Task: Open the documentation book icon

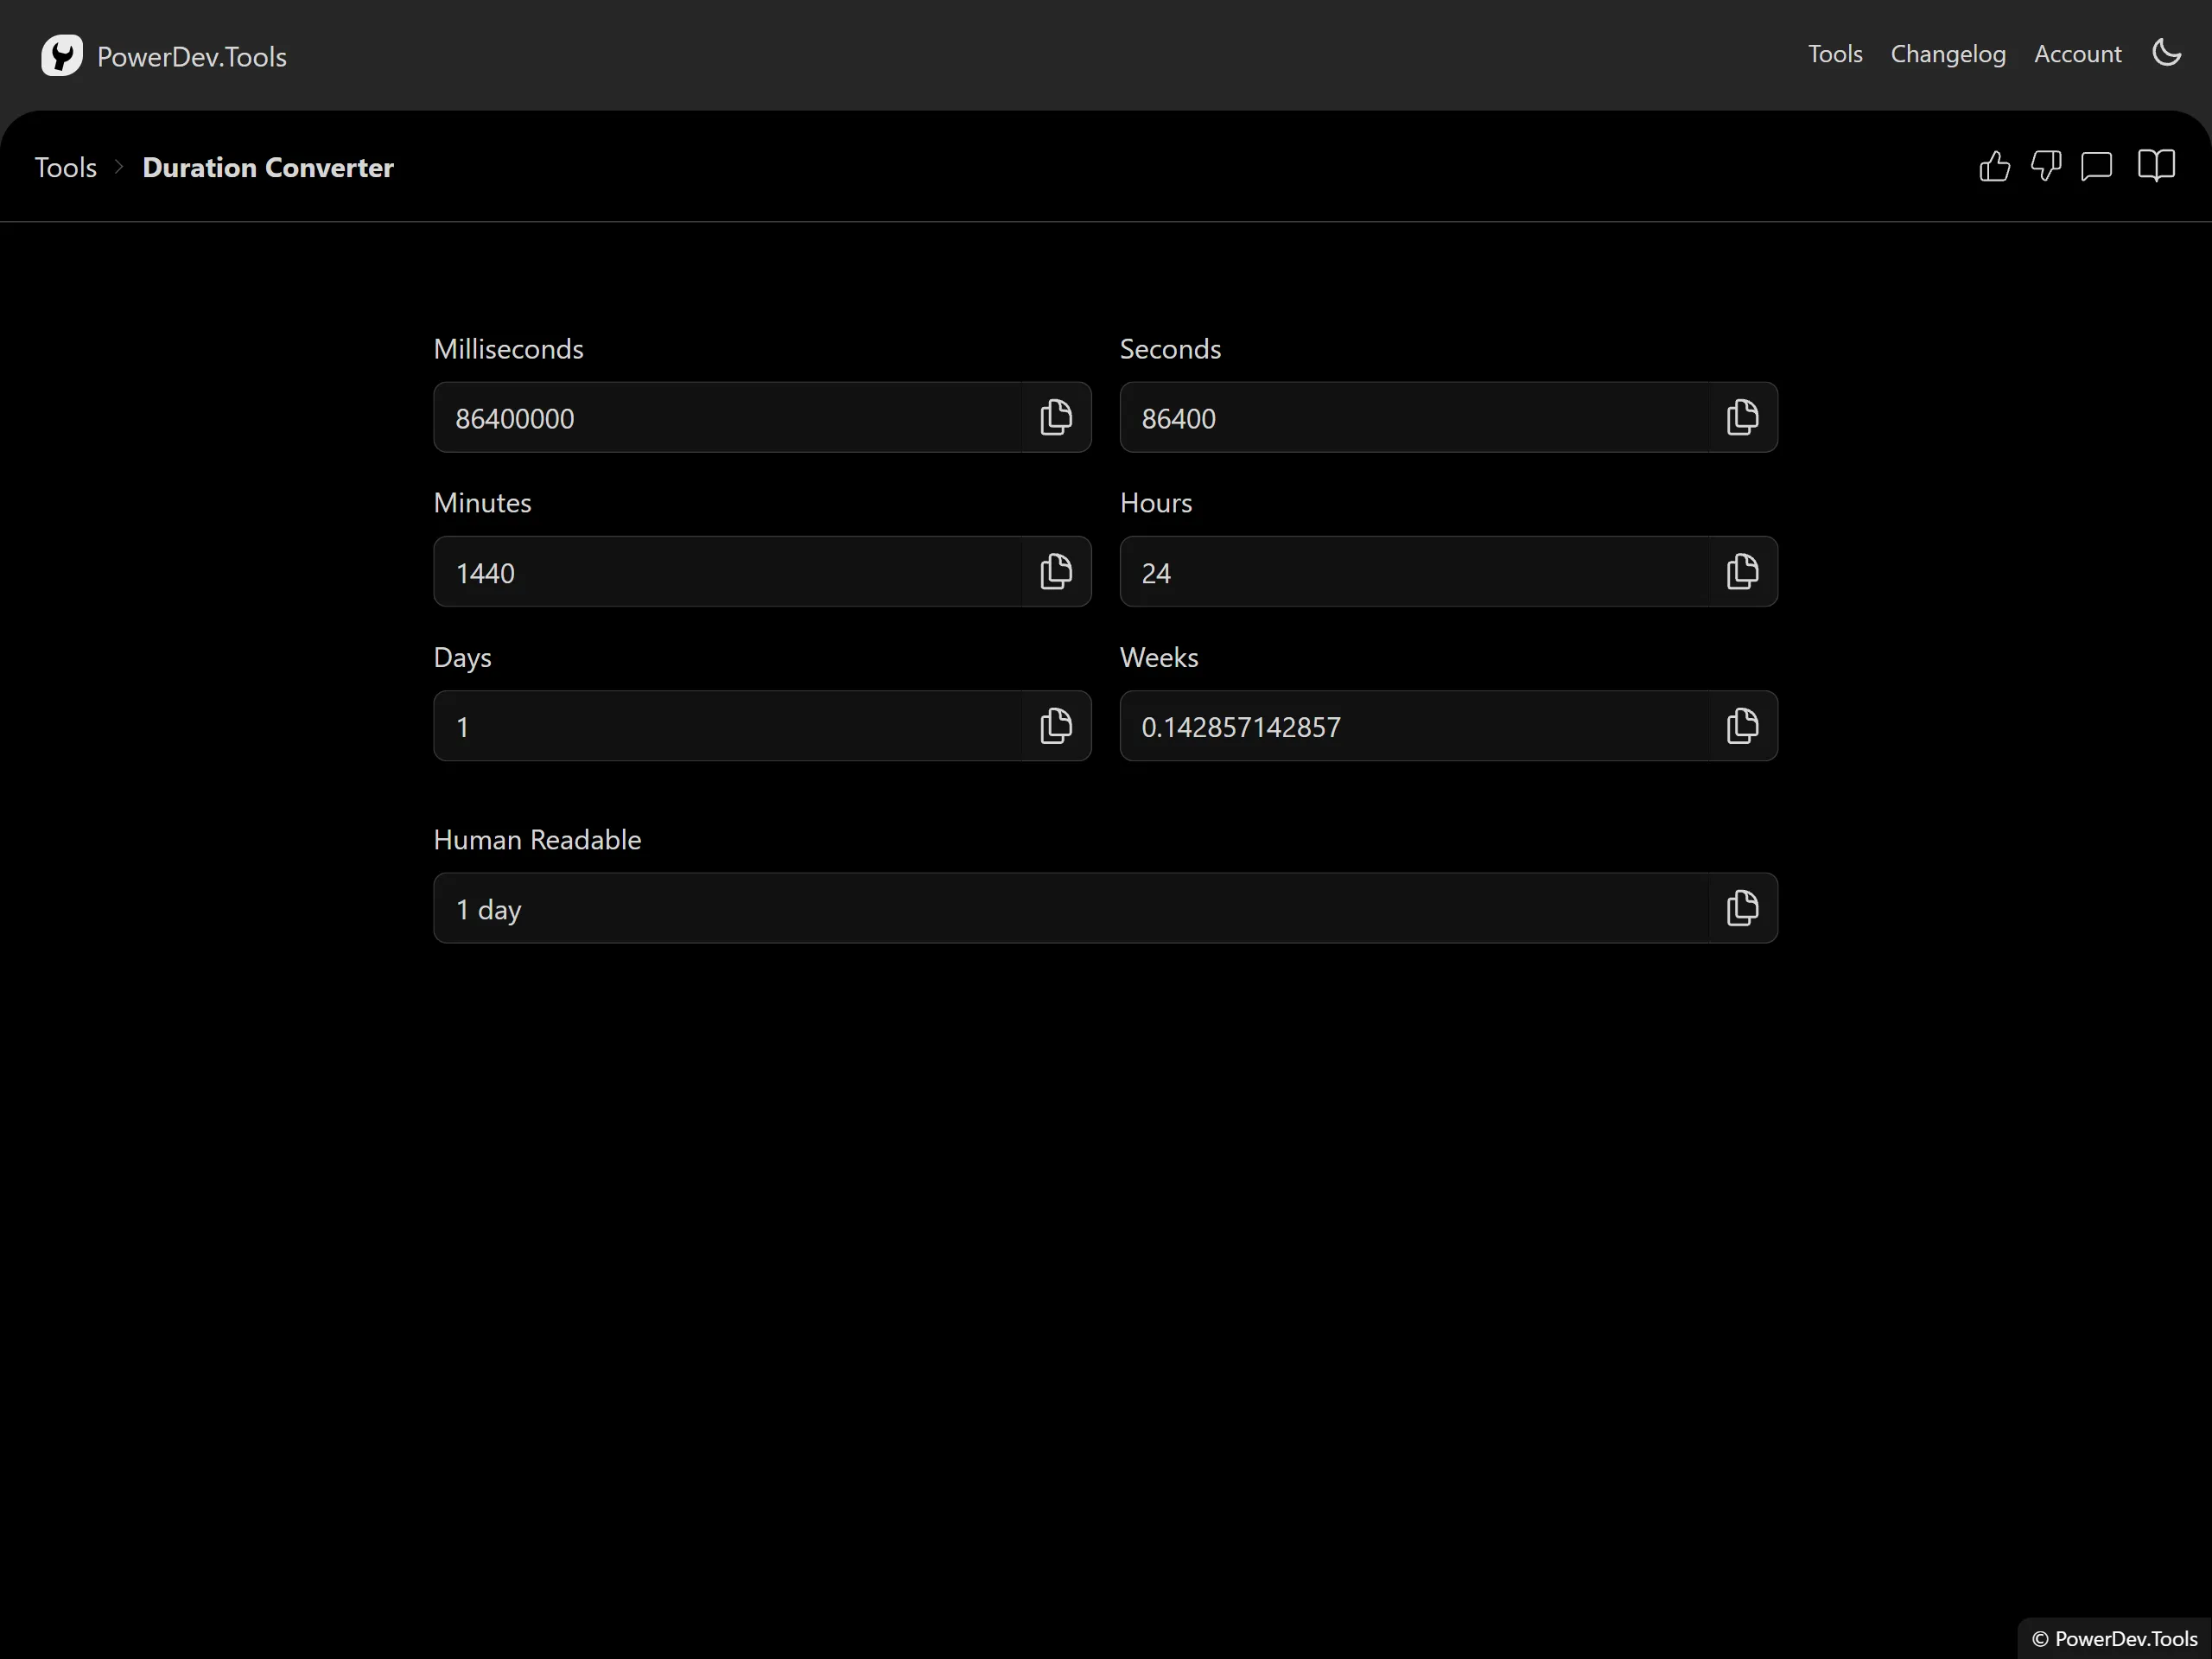Action: pos(2156,166)
